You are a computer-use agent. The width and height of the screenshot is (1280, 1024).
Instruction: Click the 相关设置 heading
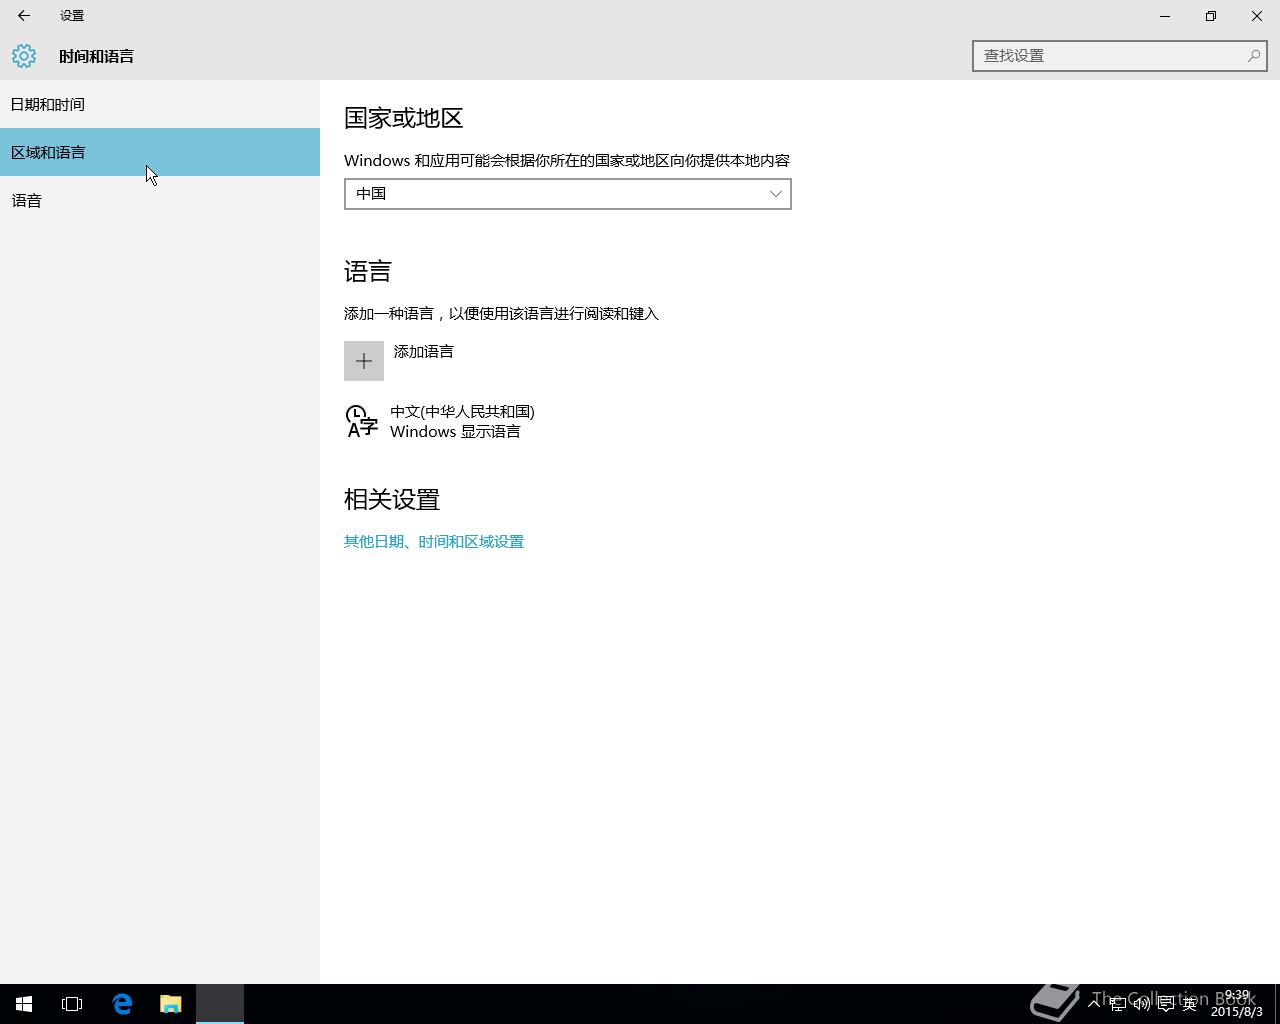click(x=392, y=499)
